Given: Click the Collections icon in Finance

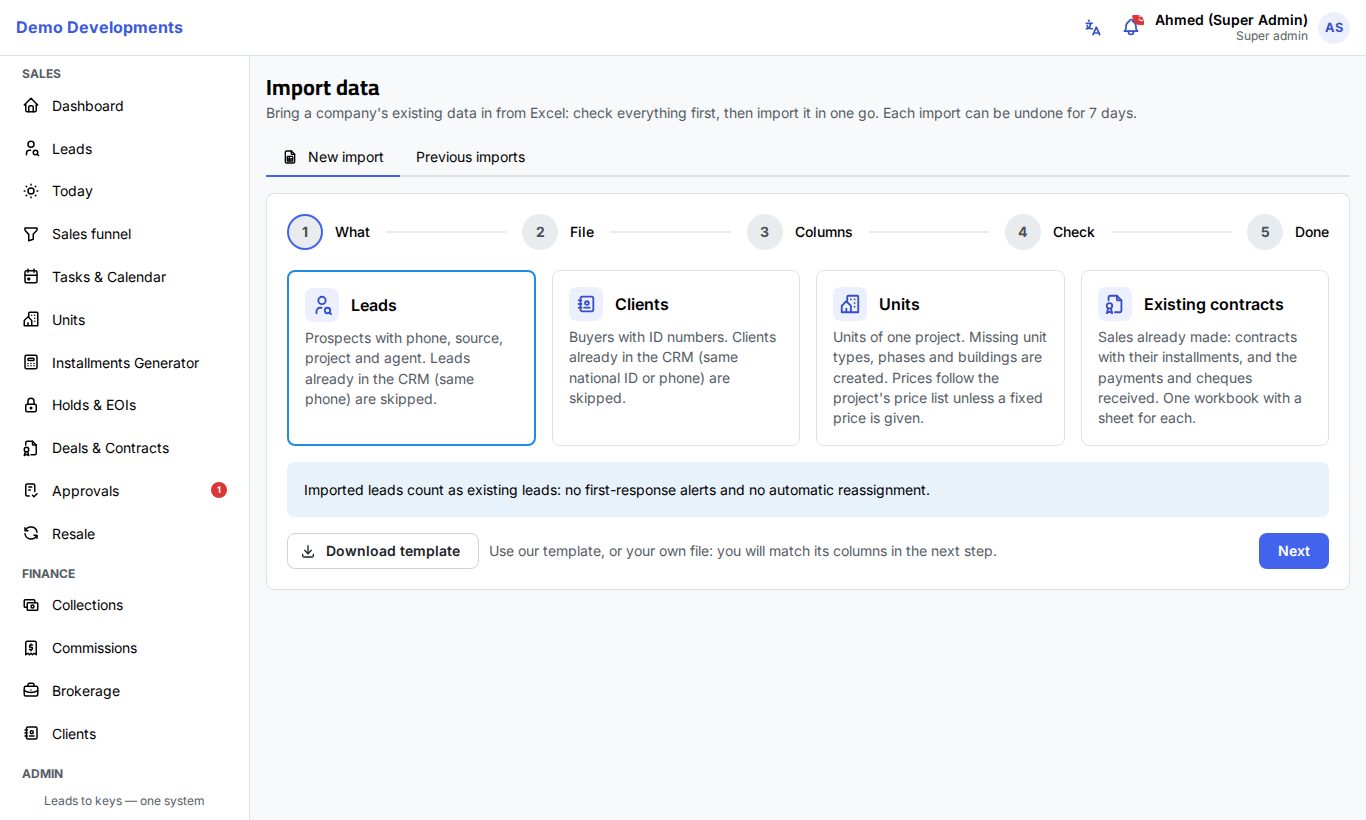Looking at the screenshot, I should coord(31,605).
